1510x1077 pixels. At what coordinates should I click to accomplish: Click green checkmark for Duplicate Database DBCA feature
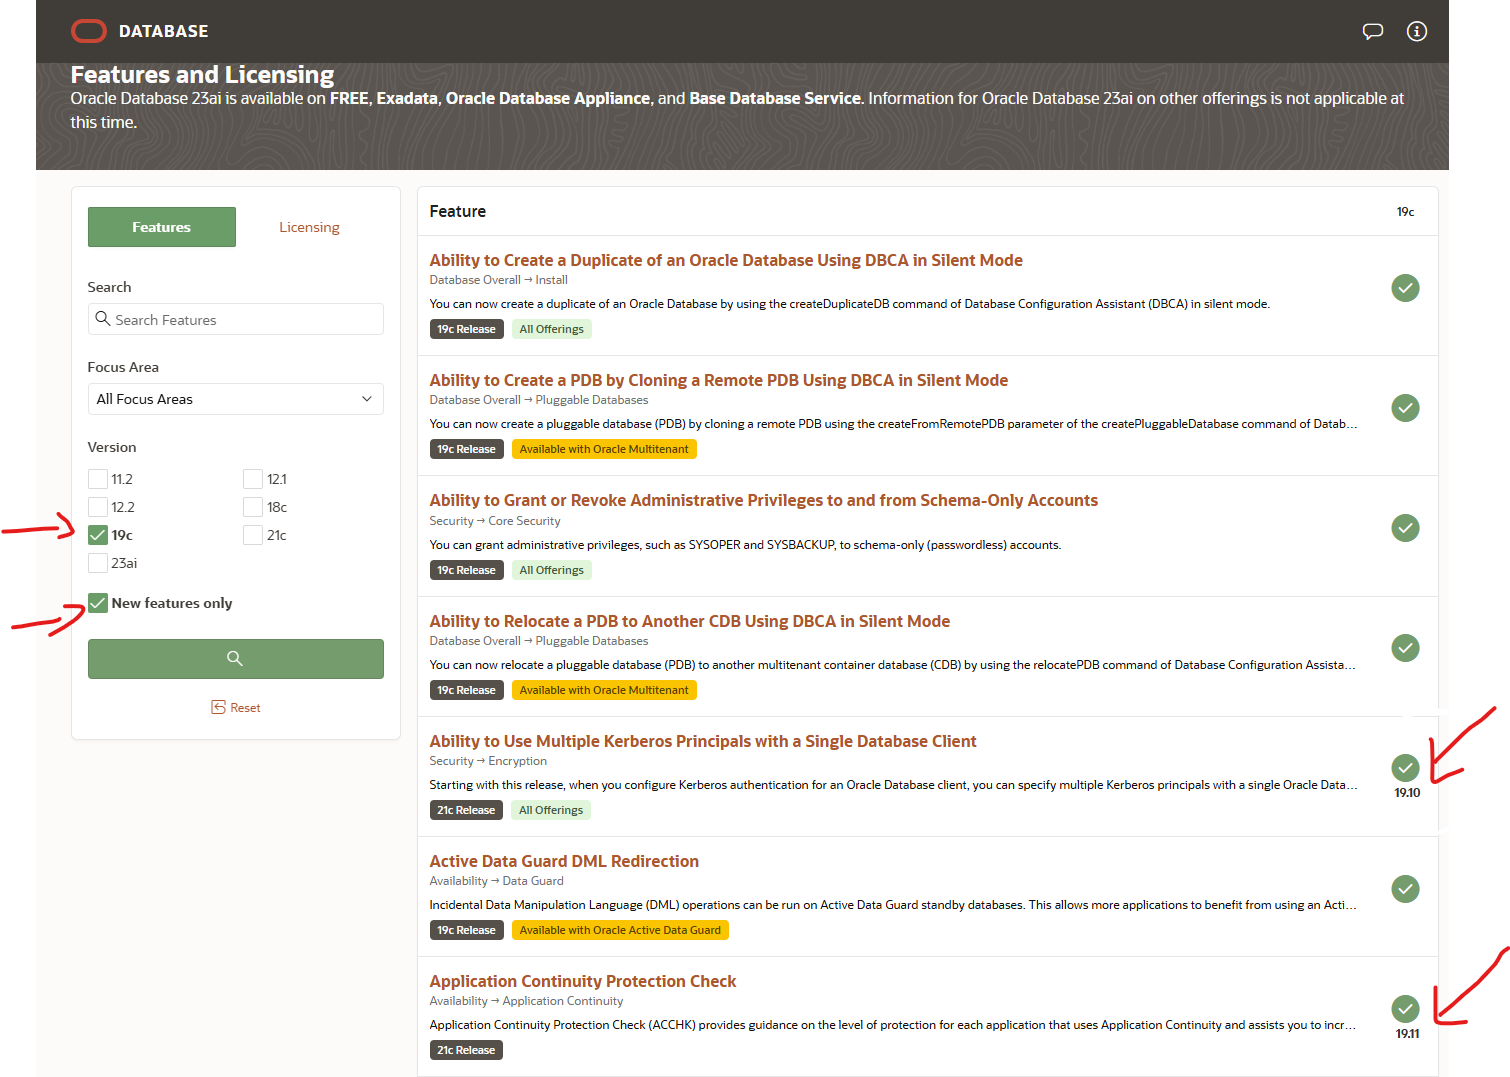click(1405, 288)
